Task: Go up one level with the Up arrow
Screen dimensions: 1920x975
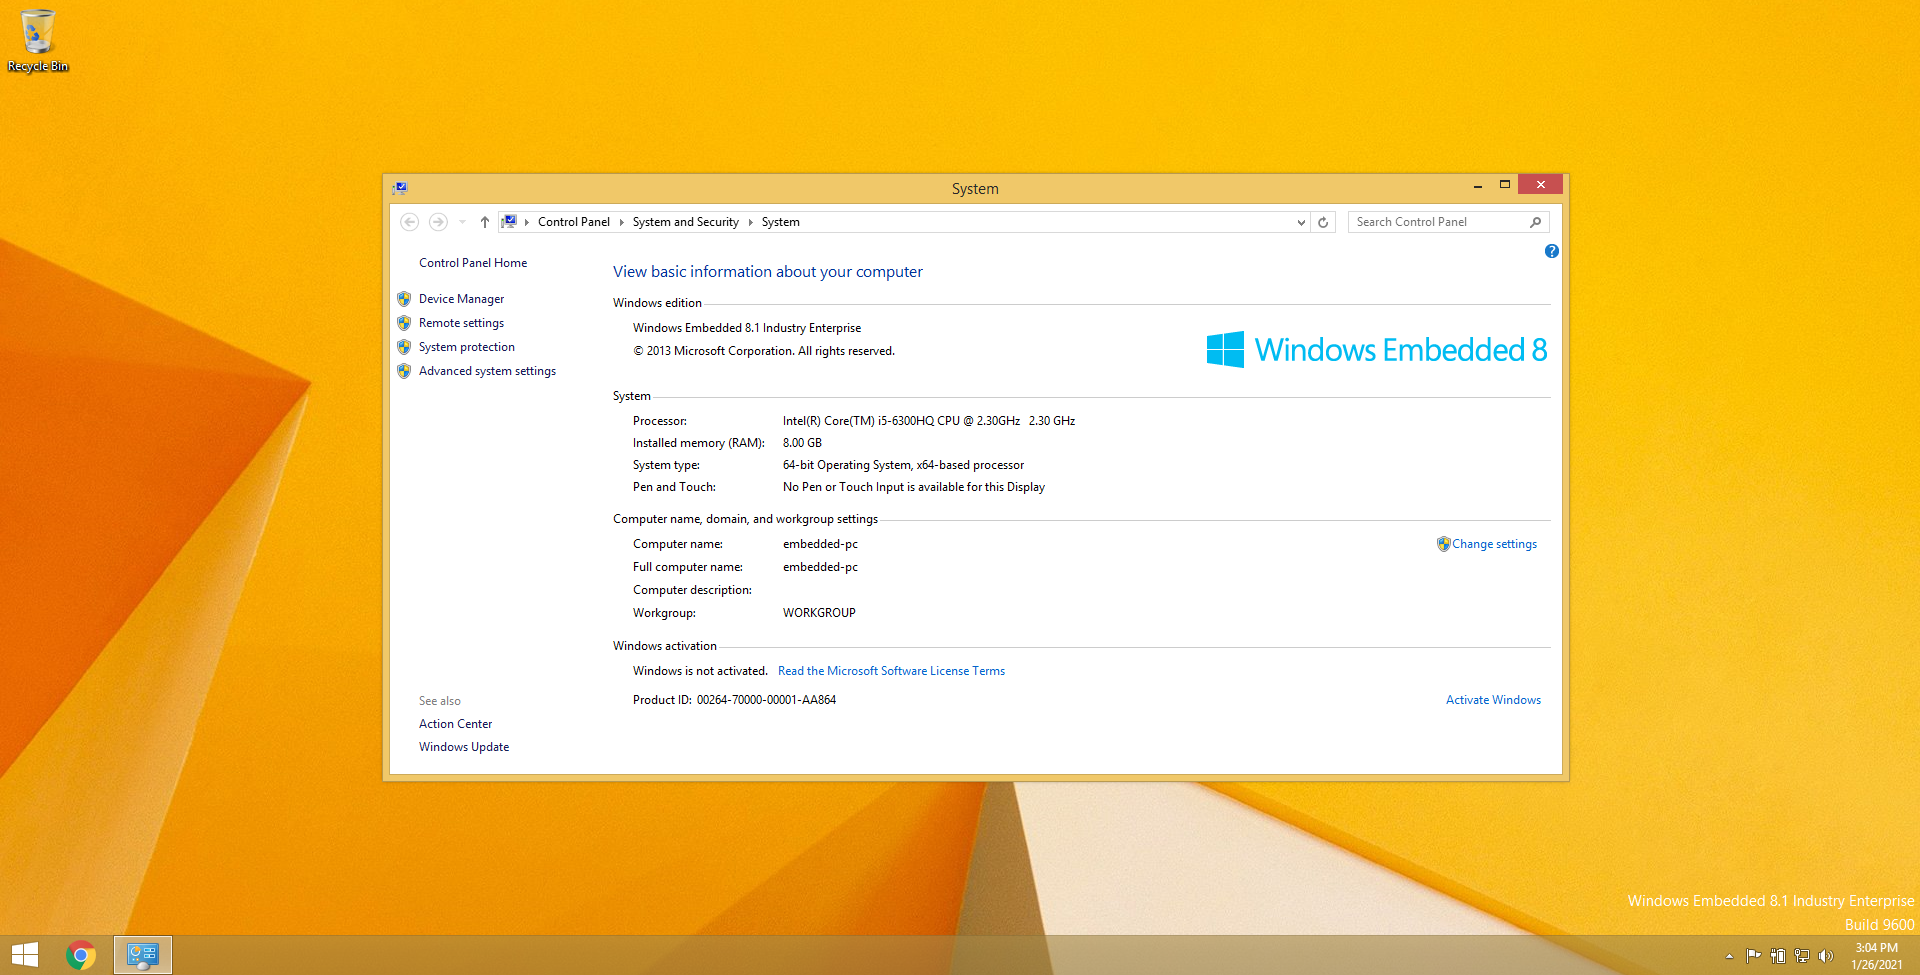Action: 485,222
